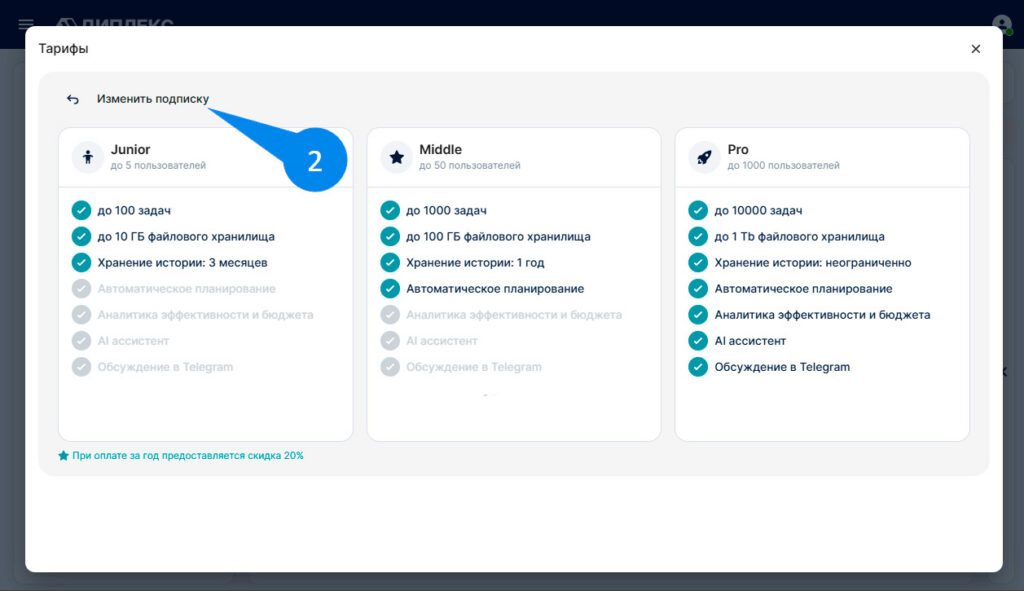Viewport: 1024px width, 591px height.
Task: Click Junior's до 10 ГБ файлового хранилища item
Action: 173,236
